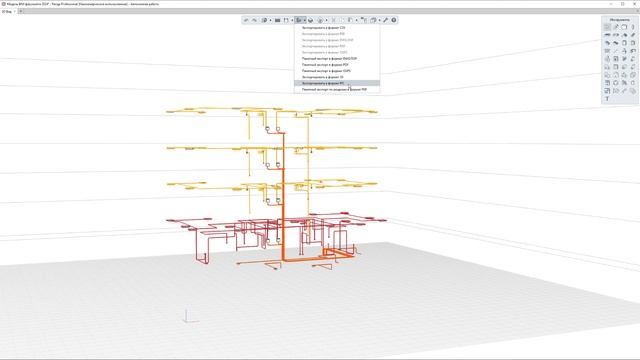The height and width of the screenshot is (360, 640).
Task: Open dropdown arrow beside the project icon
Action: [x=271, y=20]
